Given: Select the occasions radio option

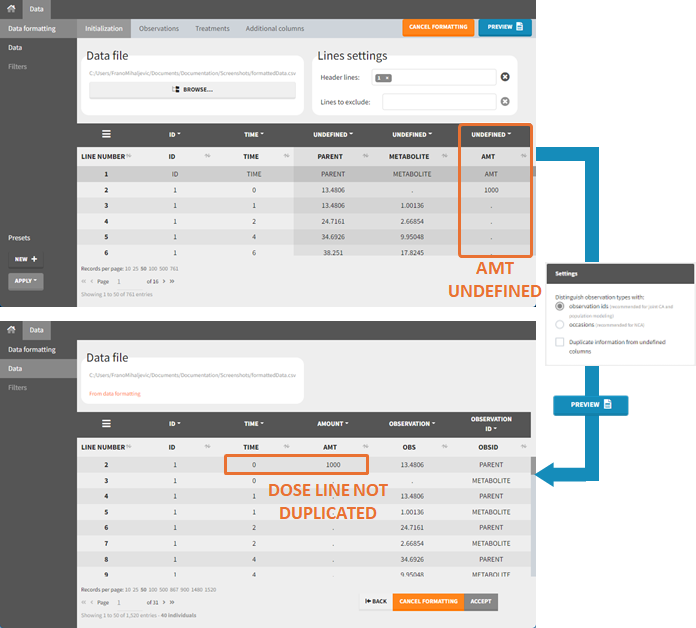Looking at the screenshot, I should point(560,324).
